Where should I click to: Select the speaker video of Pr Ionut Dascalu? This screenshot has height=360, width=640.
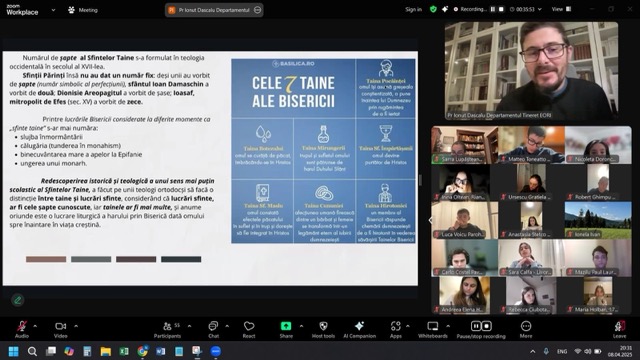531,71
